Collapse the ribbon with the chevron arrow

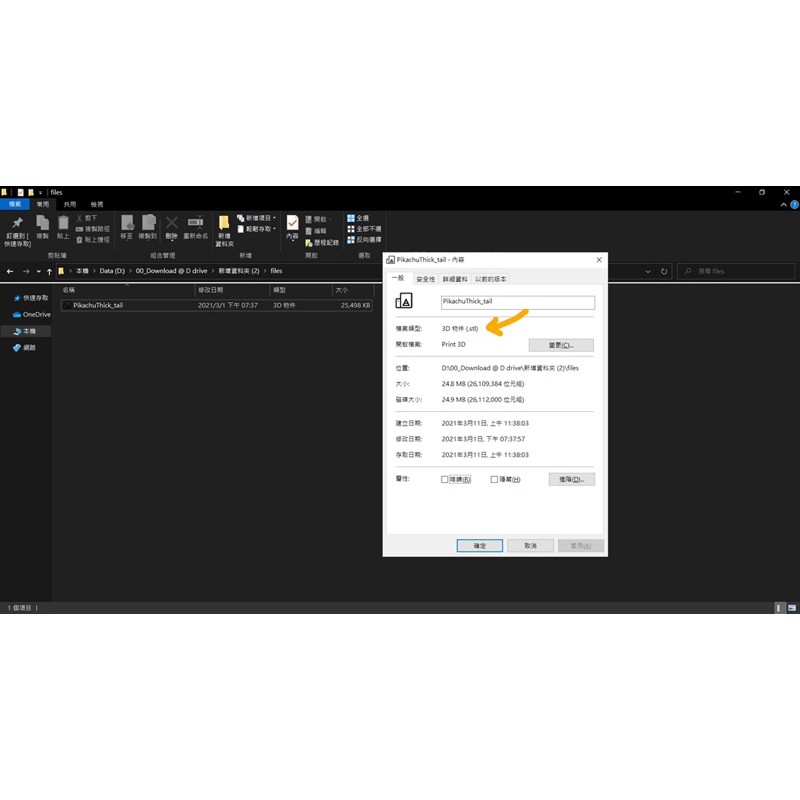[x=785, y=204]
